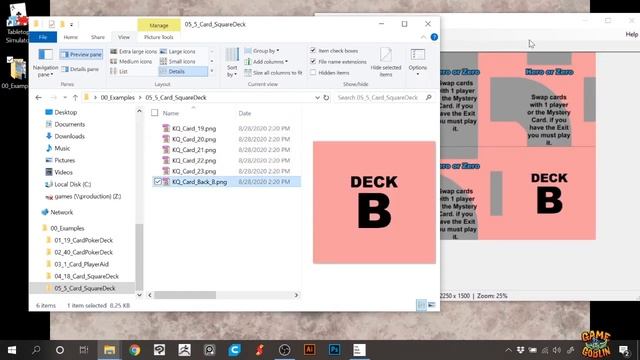640x360 pixels.
Task: Toggle the Preview pane
Action: [x=81, y=54]
